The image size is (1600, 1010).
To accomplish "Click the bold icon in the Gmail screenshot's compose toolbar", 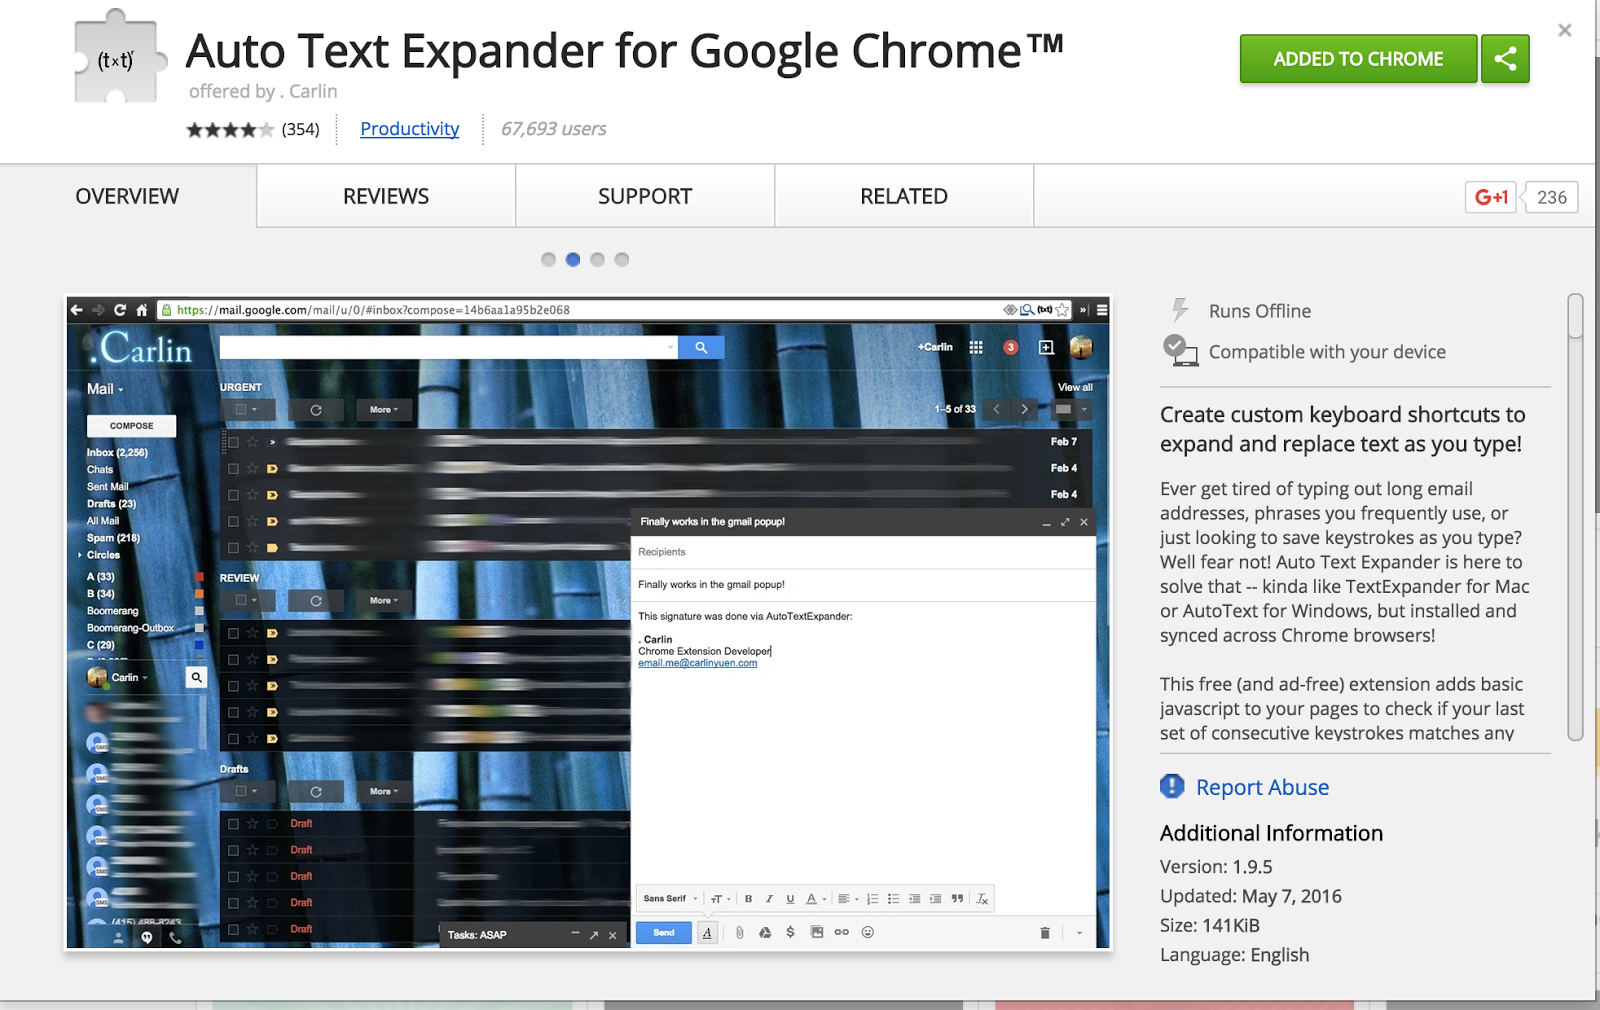I will click(748, 899).
